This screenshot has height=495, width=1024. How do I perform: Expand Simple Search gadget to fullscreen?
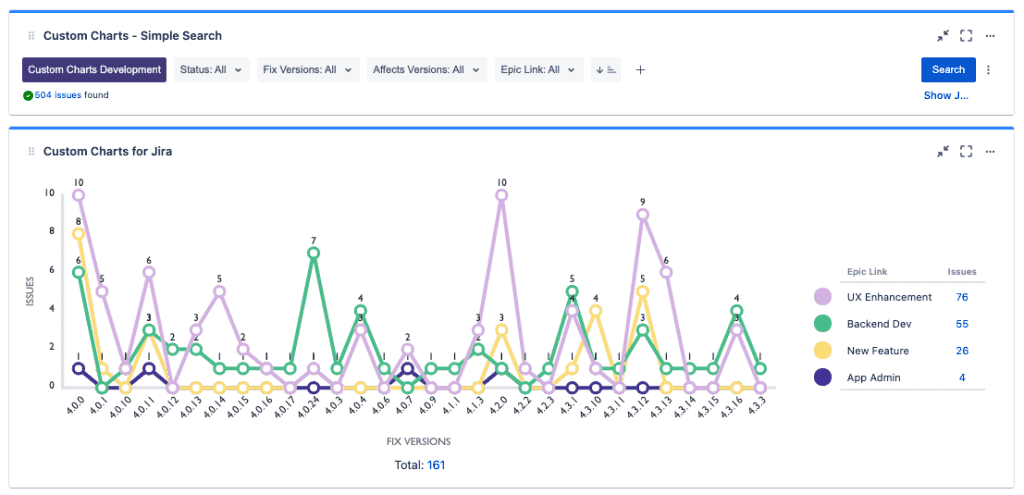click(966, 36)
